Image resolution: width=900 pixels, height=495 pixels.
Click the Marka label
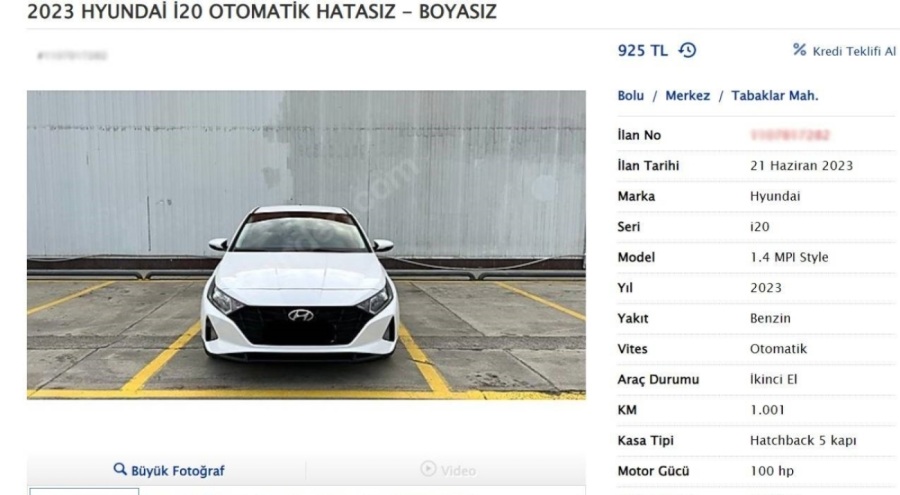636,196
